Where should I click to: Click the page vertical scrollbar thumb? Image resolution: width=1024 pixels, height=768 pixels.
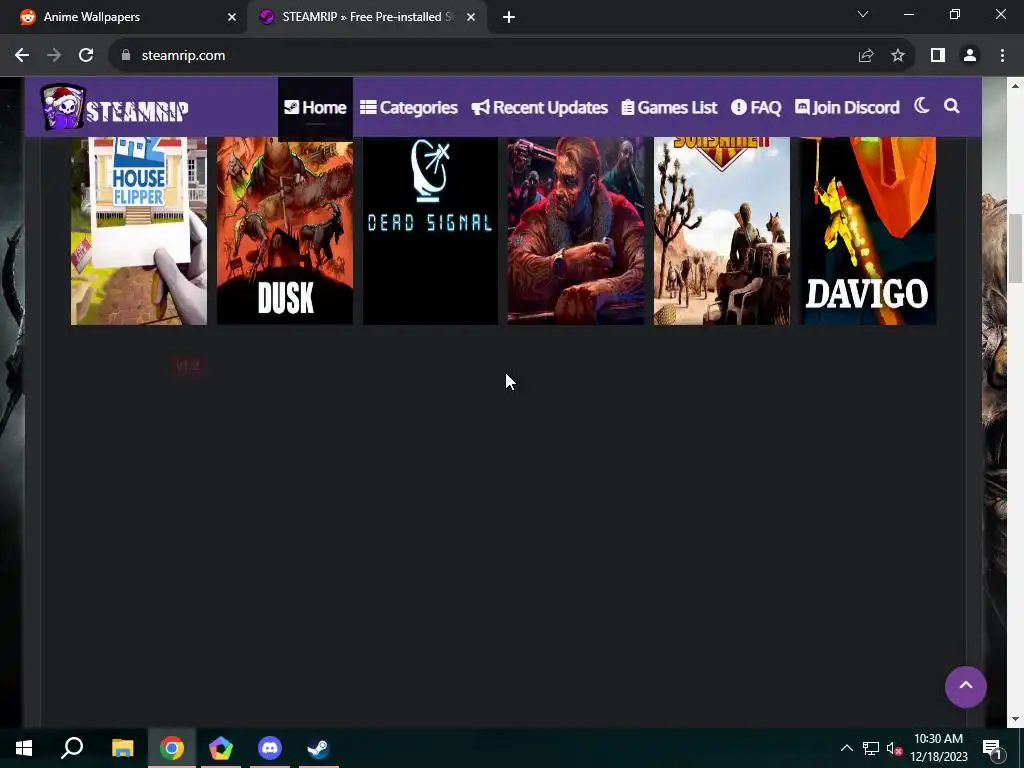click(1015, 249)
